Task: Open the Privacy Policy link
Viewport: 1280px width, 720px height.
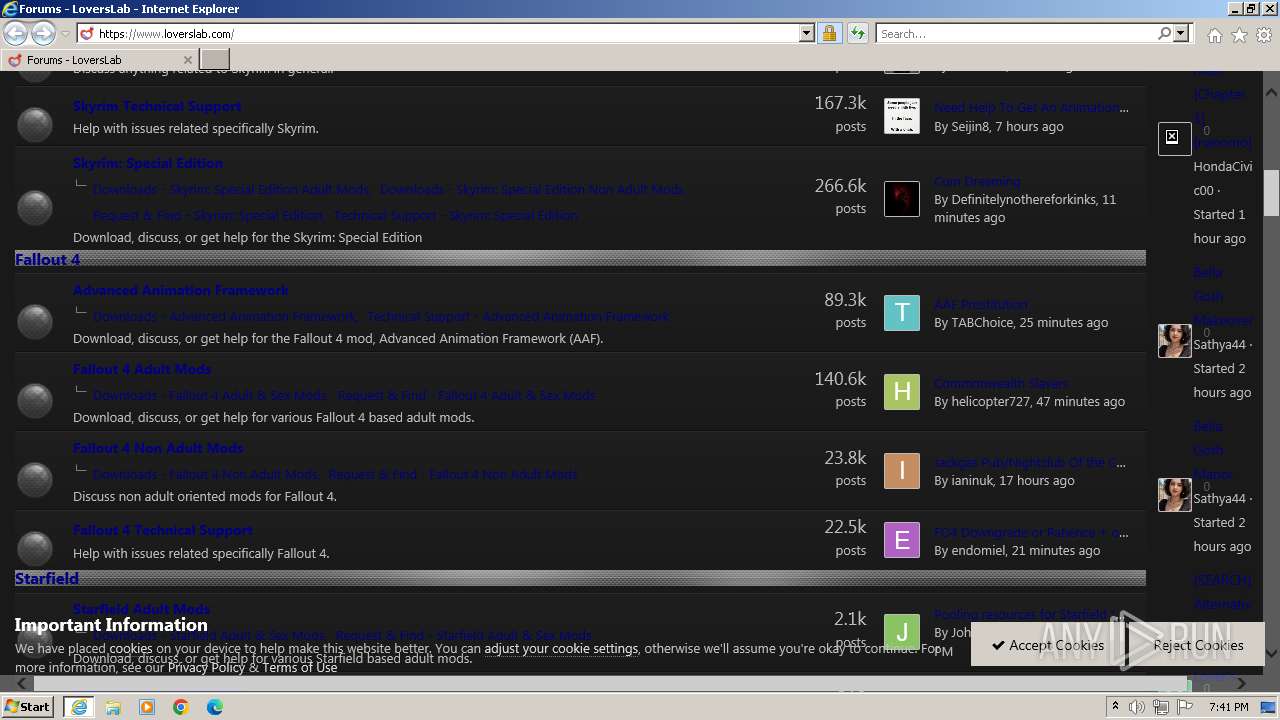Action: coord(207,667)
